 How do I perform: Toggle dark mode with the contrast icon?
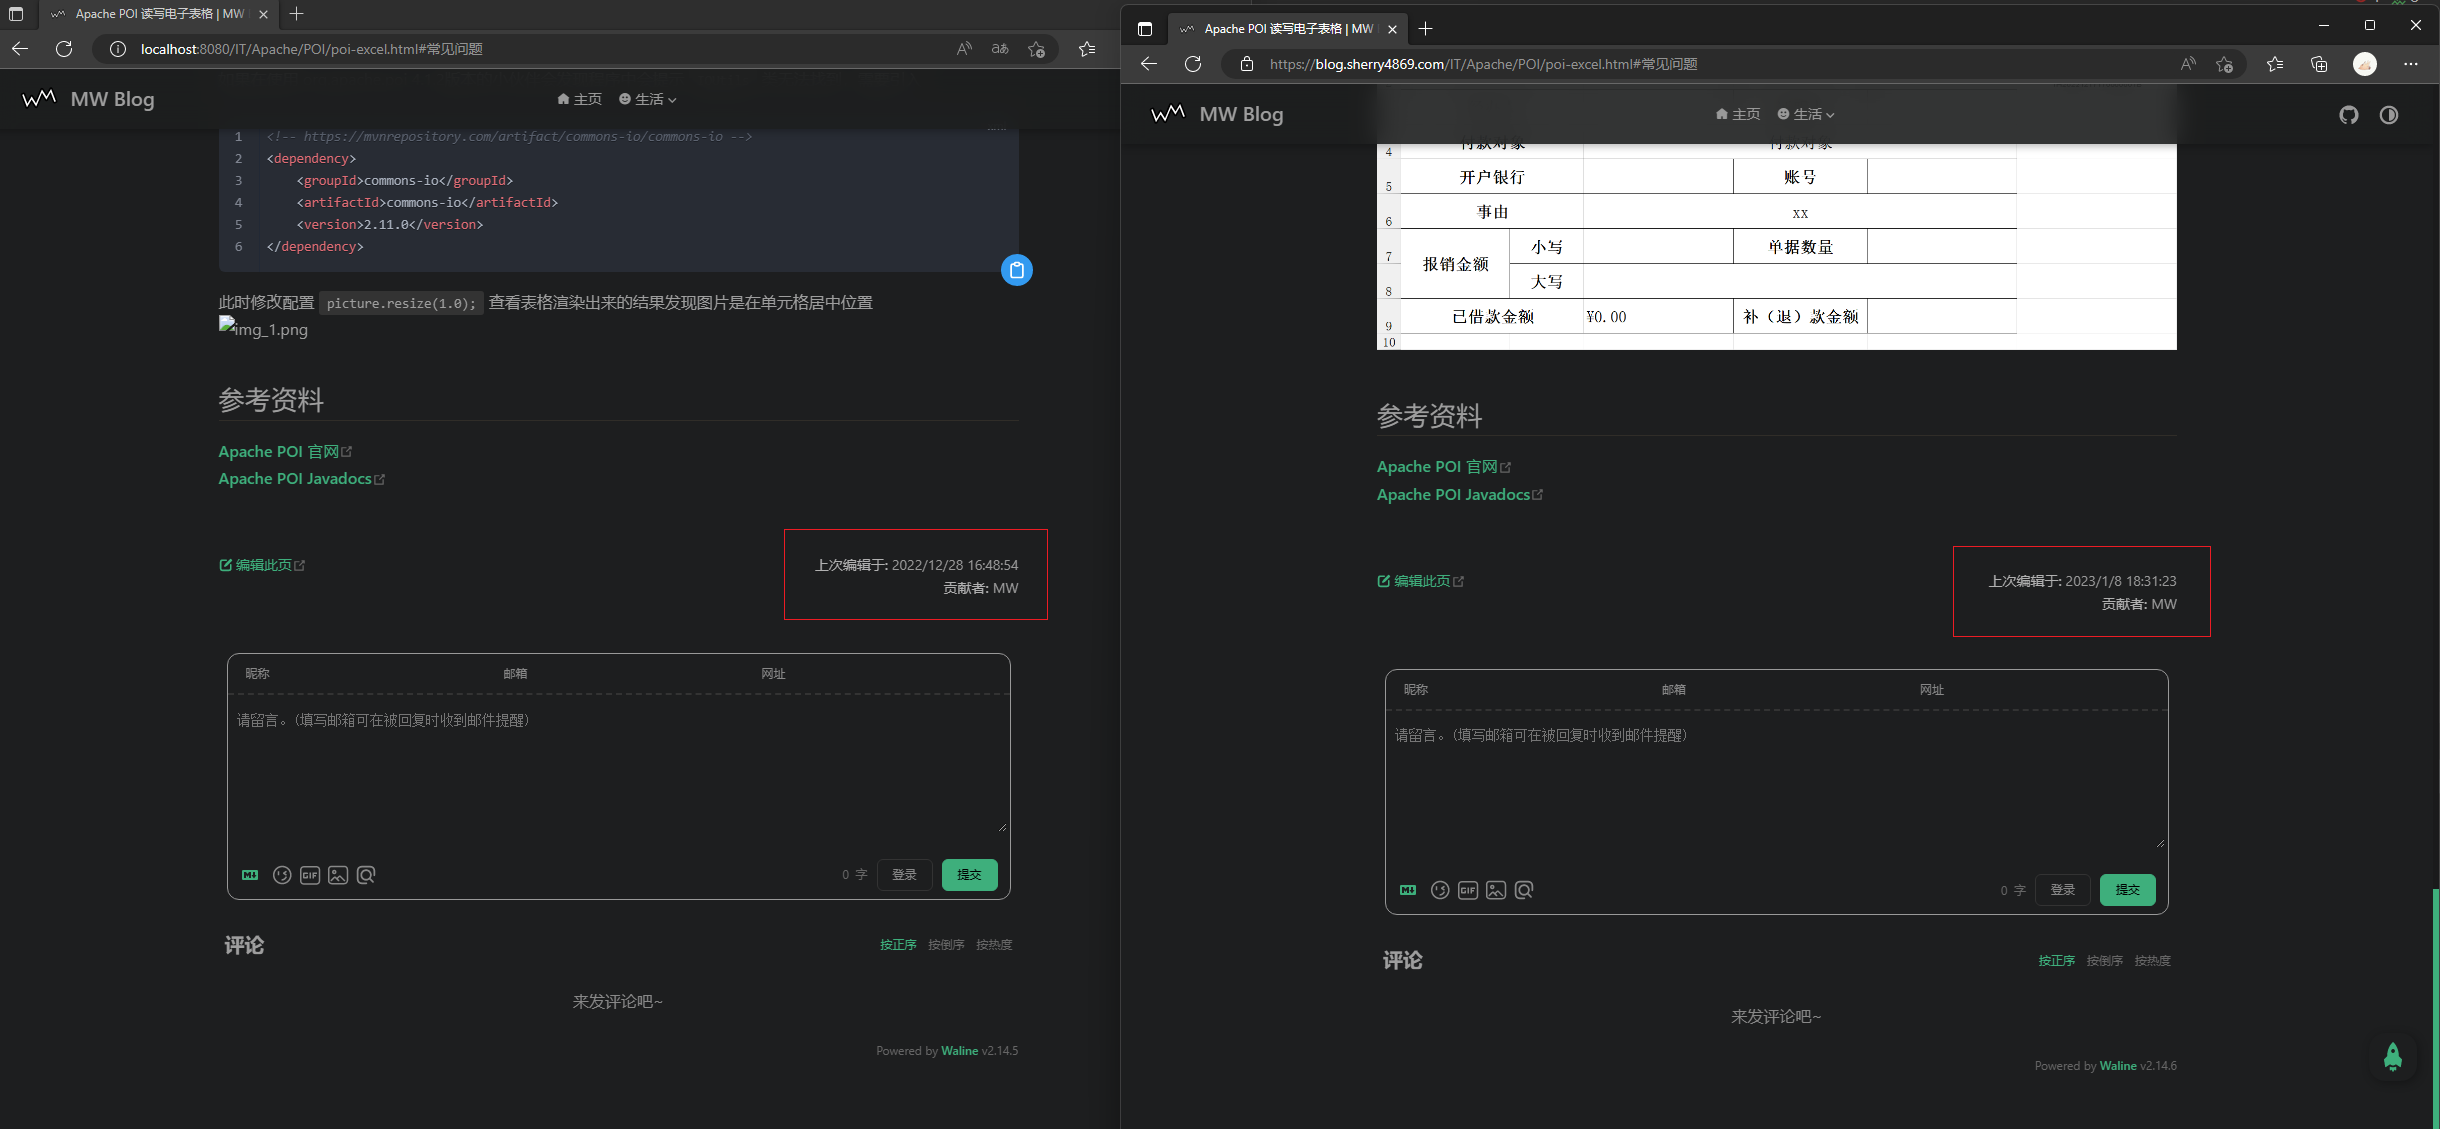tap(2390, 115)
